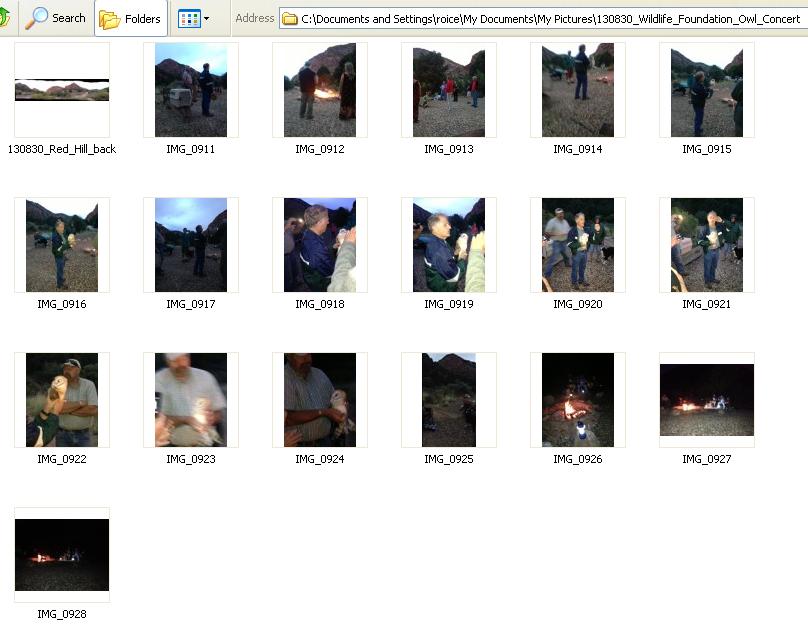The width and height of the screenshot is (808, 638).
Task: Click the Search toolbar button
Action: [x=55, y=18]
